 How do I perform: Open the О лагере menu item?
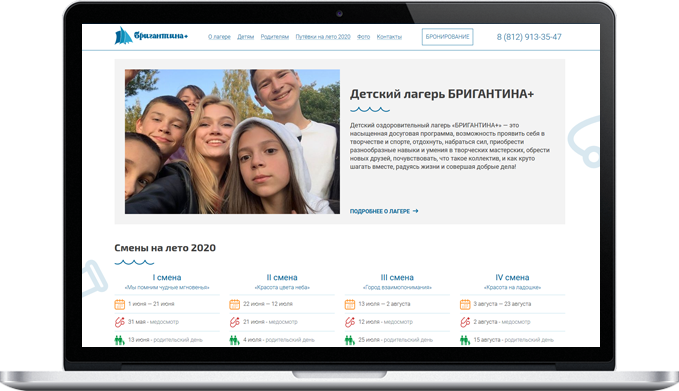point(219,37)
